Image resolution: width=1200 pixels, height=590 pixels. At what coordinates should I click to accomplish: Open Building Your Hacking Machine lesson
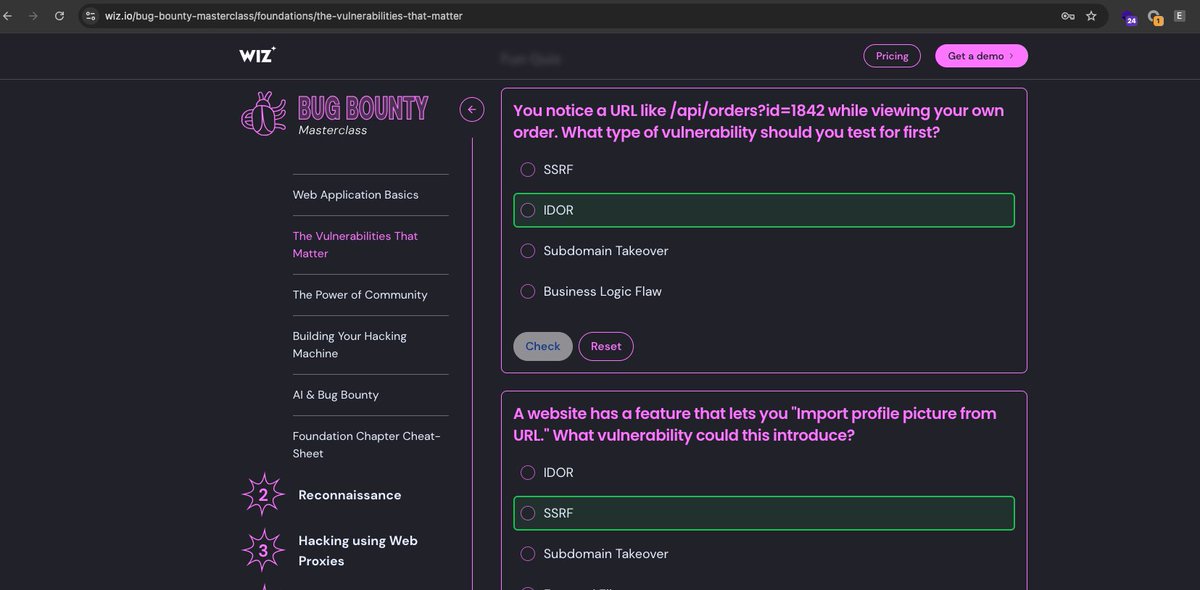pos(350,345)
